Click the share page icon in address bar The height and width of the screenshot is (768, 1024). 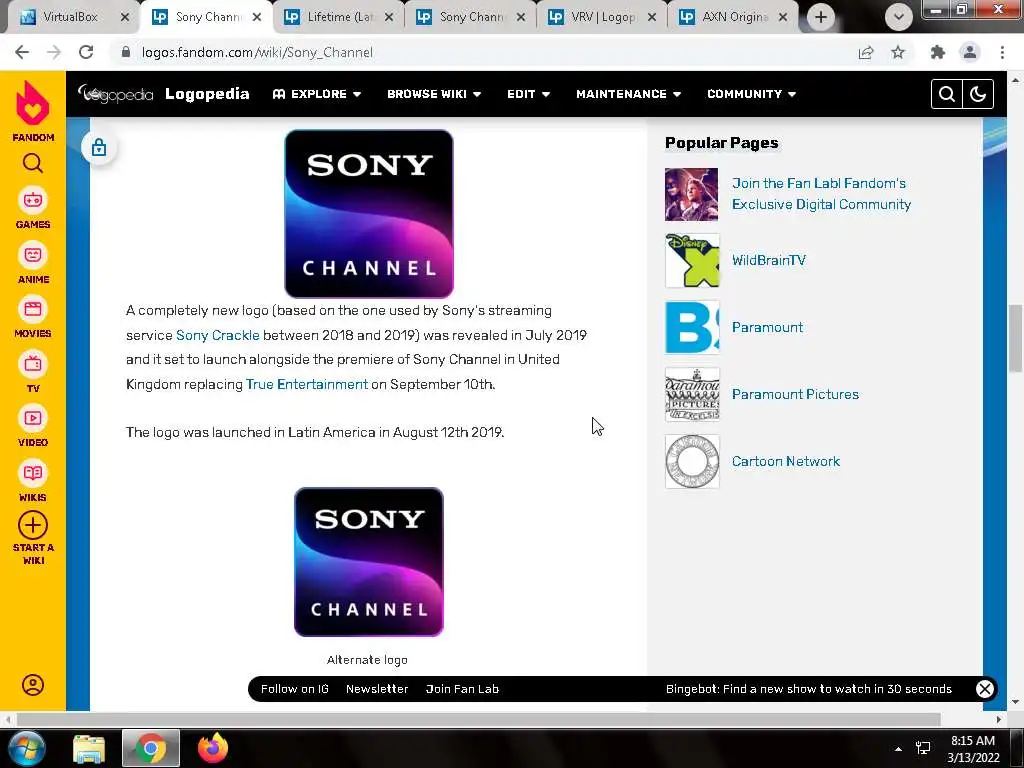click(x=866, y=52)
